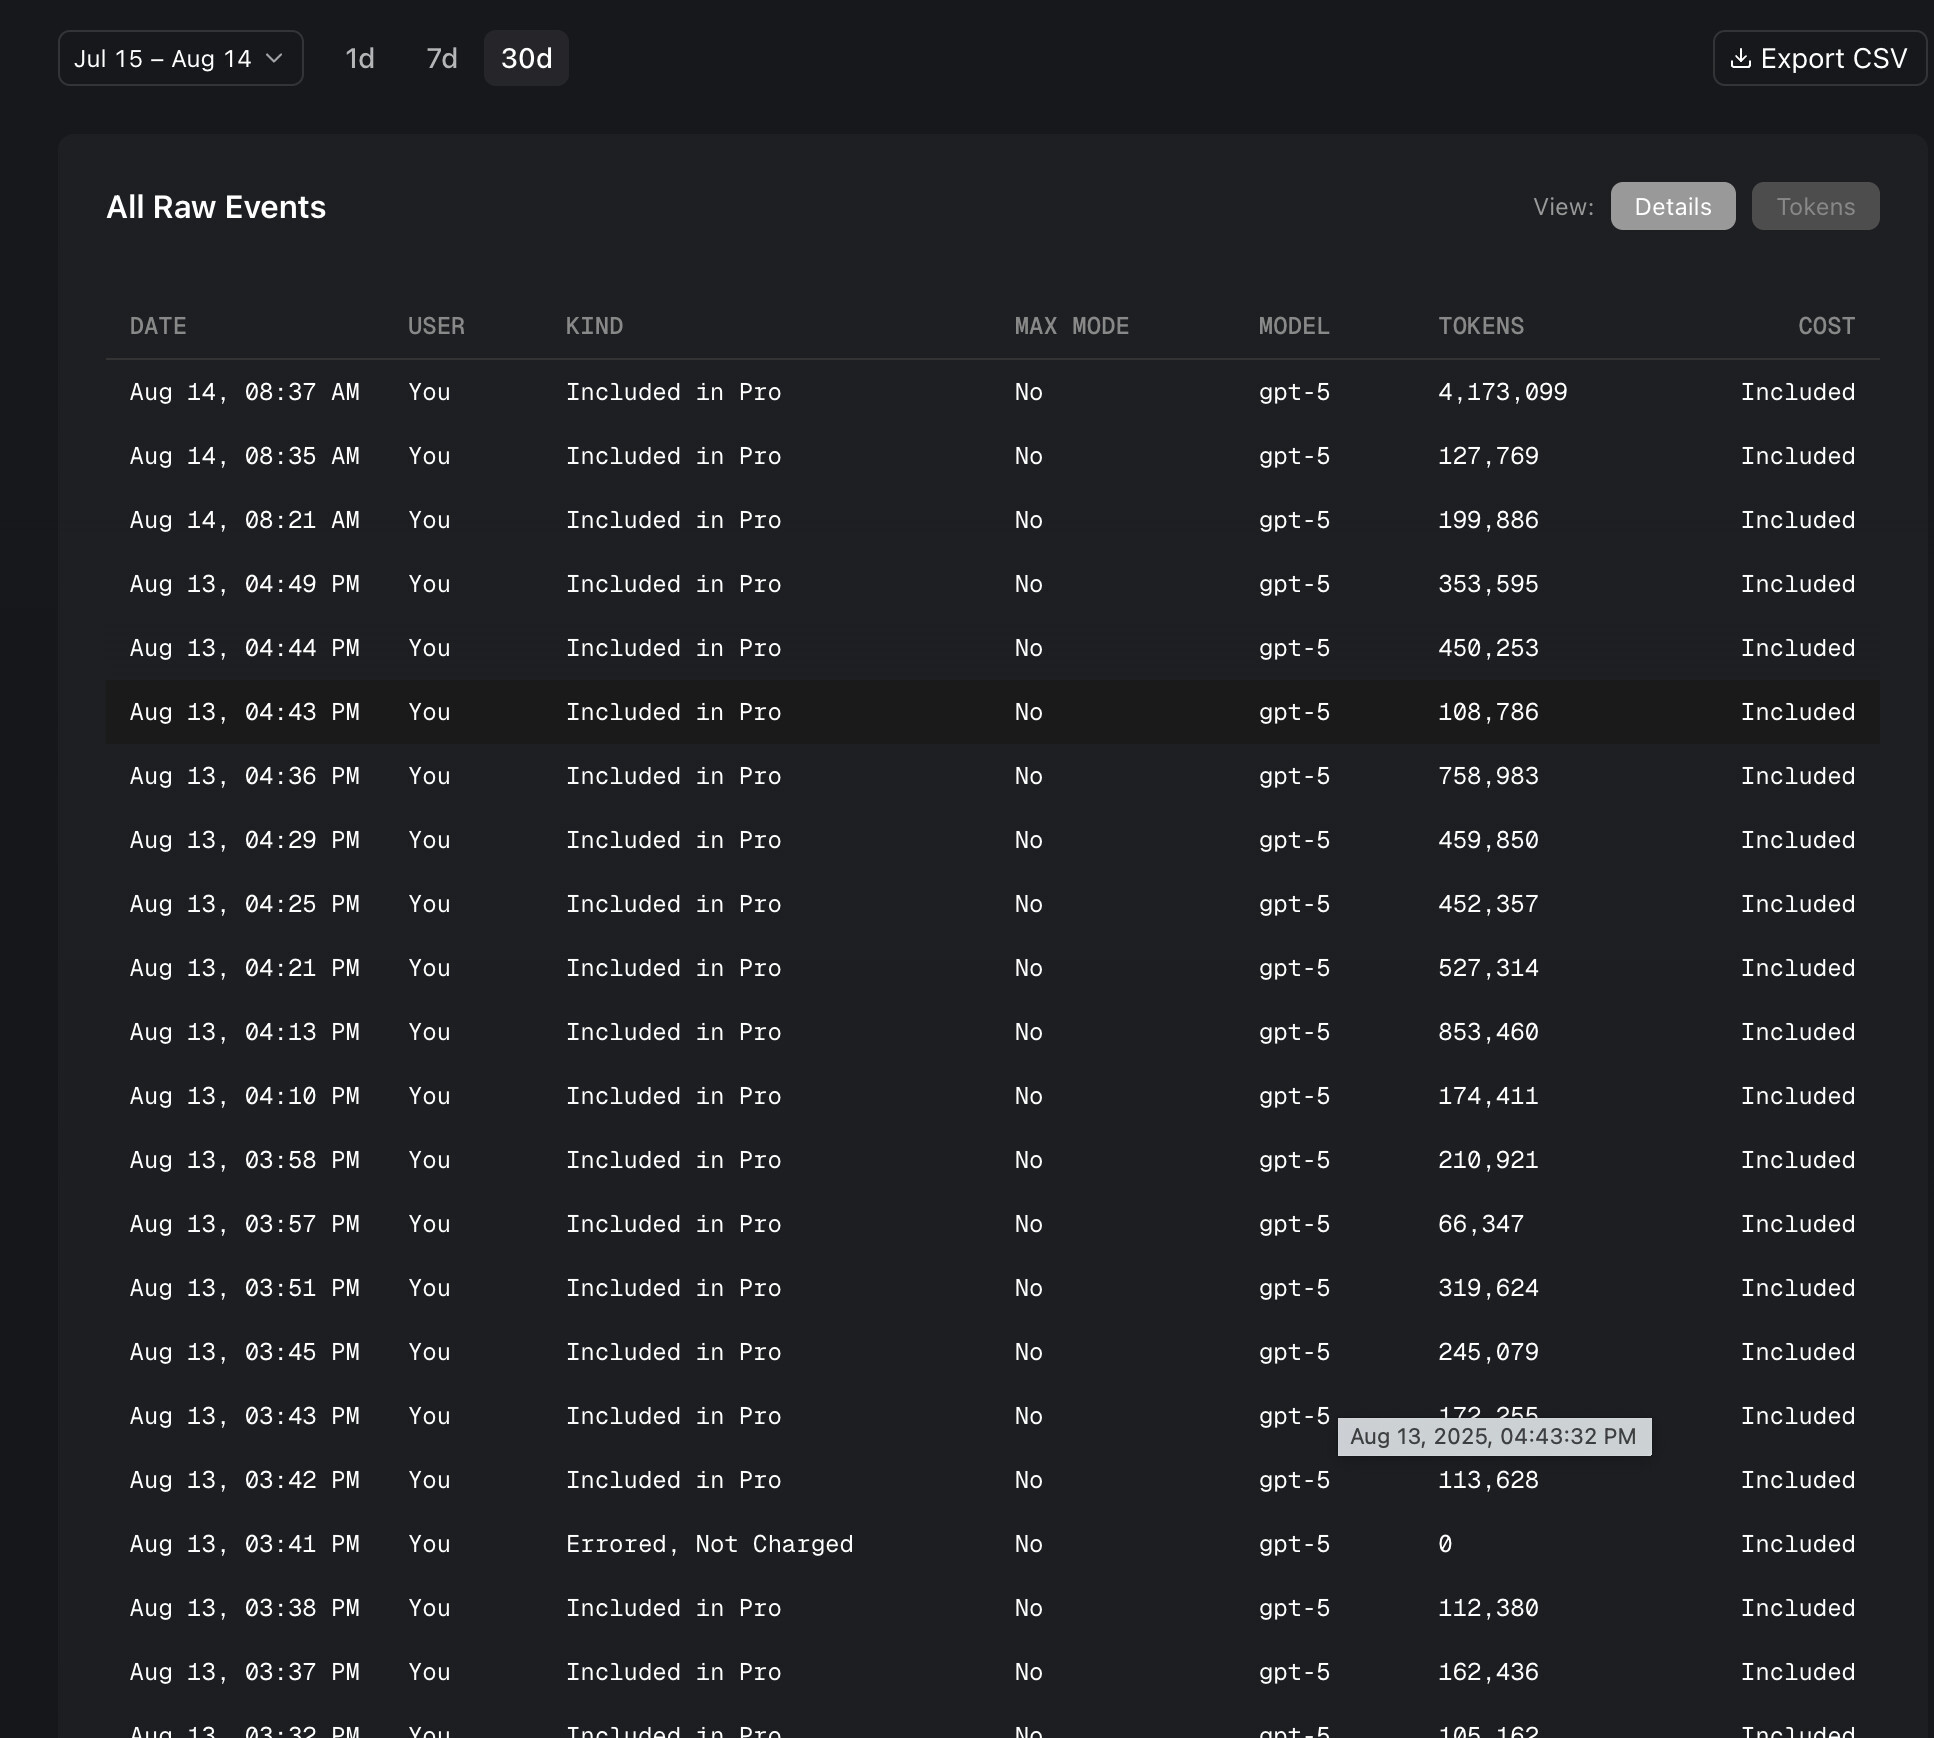Click the COST column header
This screenshot has width=1934, height=1738.
click(1825, 326)
